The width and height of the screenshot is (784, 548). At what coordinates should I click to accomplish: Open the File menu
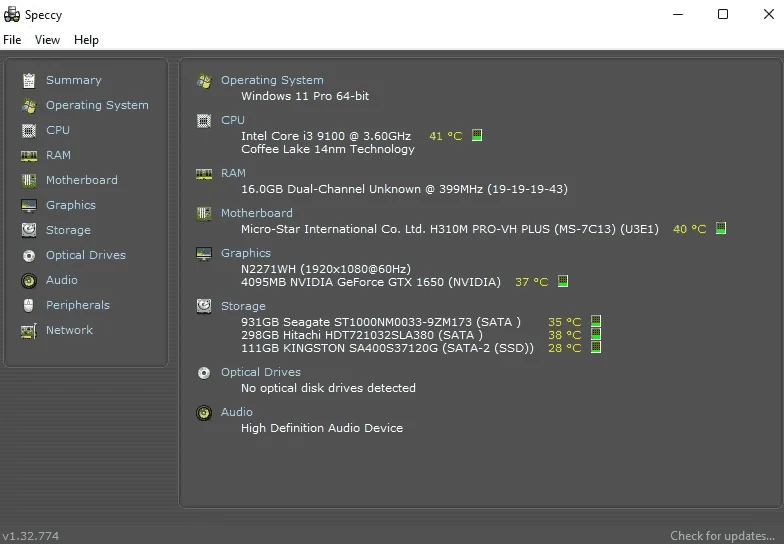12,40
